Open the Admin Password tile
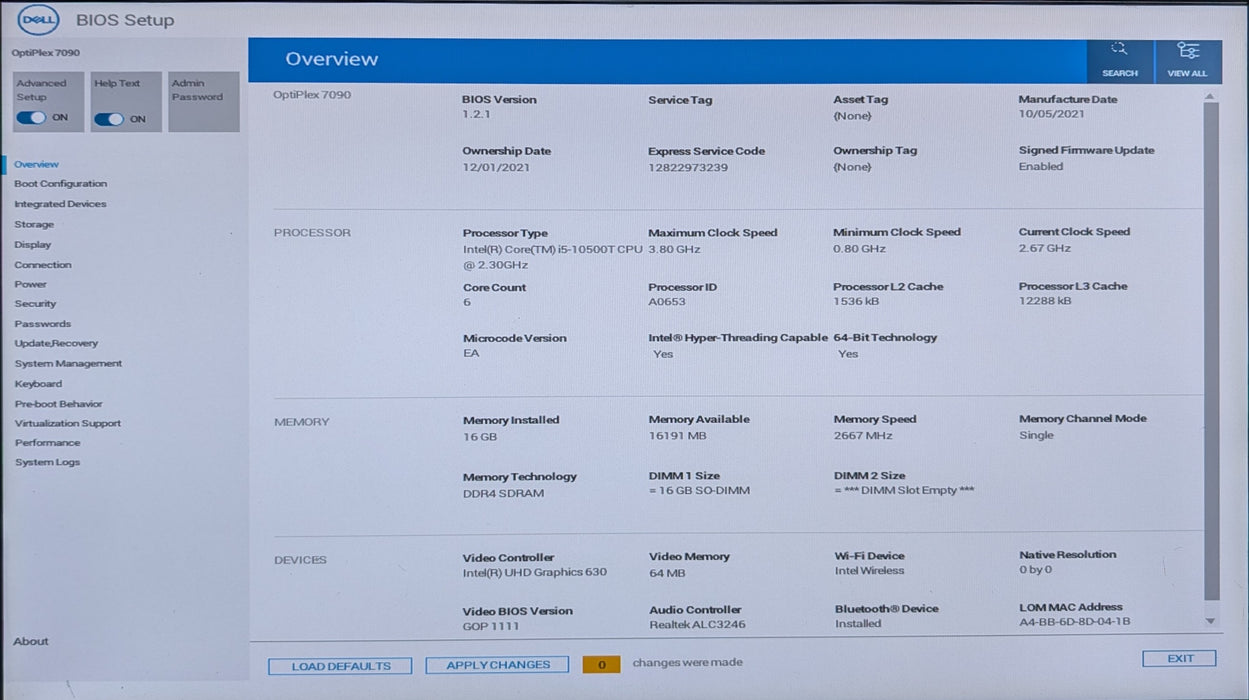The height and width of the screenshot is (700, 1249). 204,101
